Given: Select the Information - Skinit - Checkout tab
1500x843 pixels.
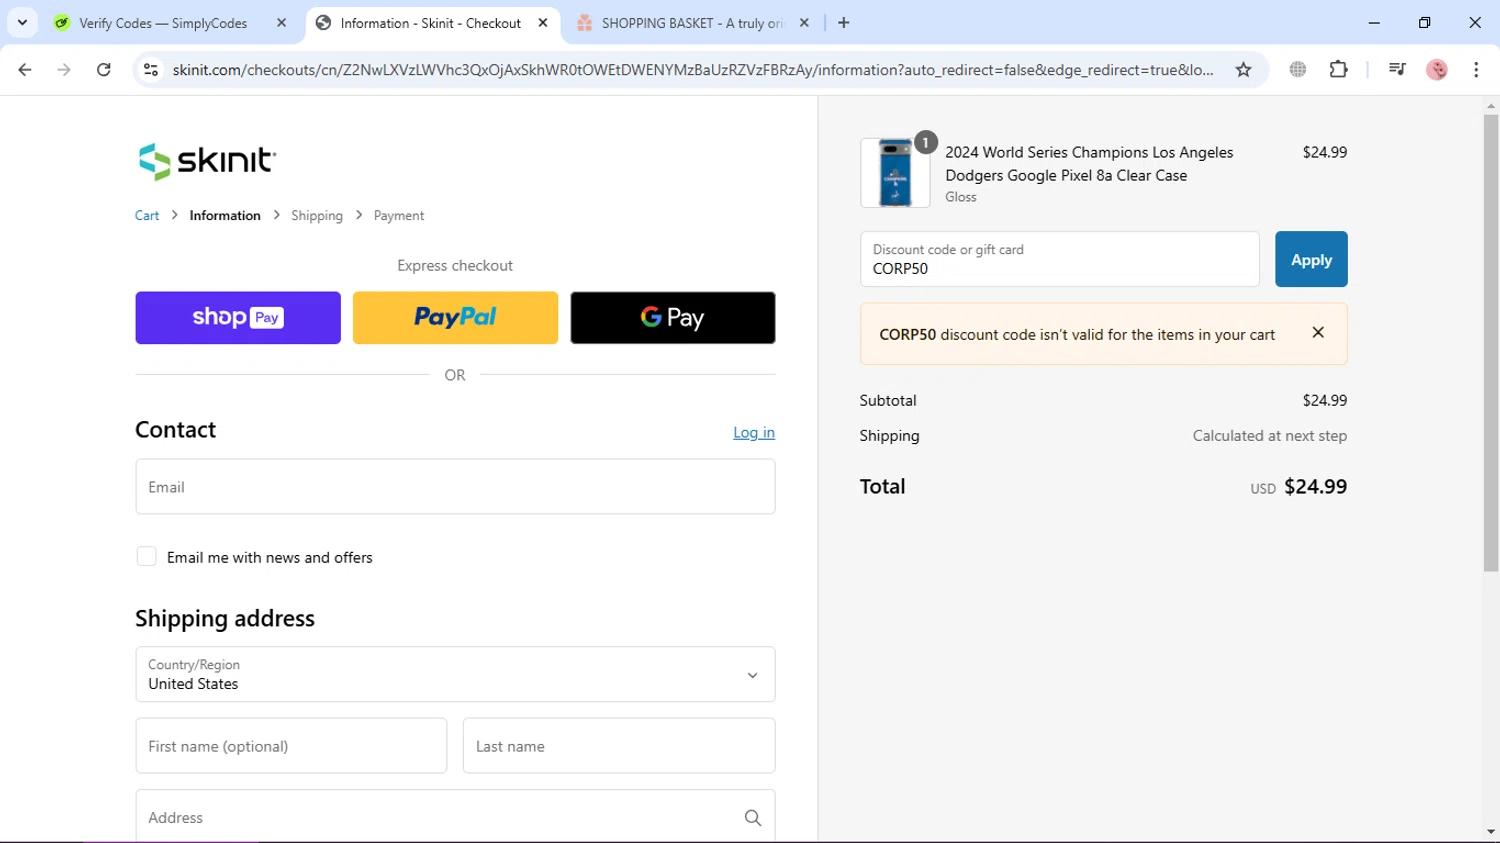Looking at the screenshot, I should click(x=431, y=23).
